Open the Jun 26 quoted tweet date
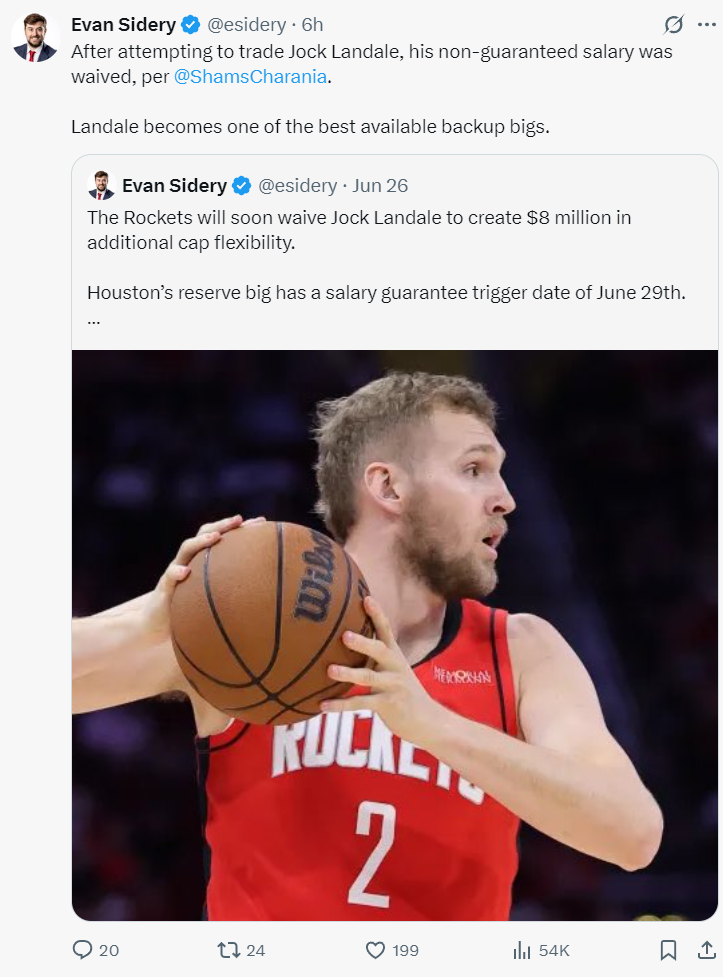 click(x=380, y=186)
